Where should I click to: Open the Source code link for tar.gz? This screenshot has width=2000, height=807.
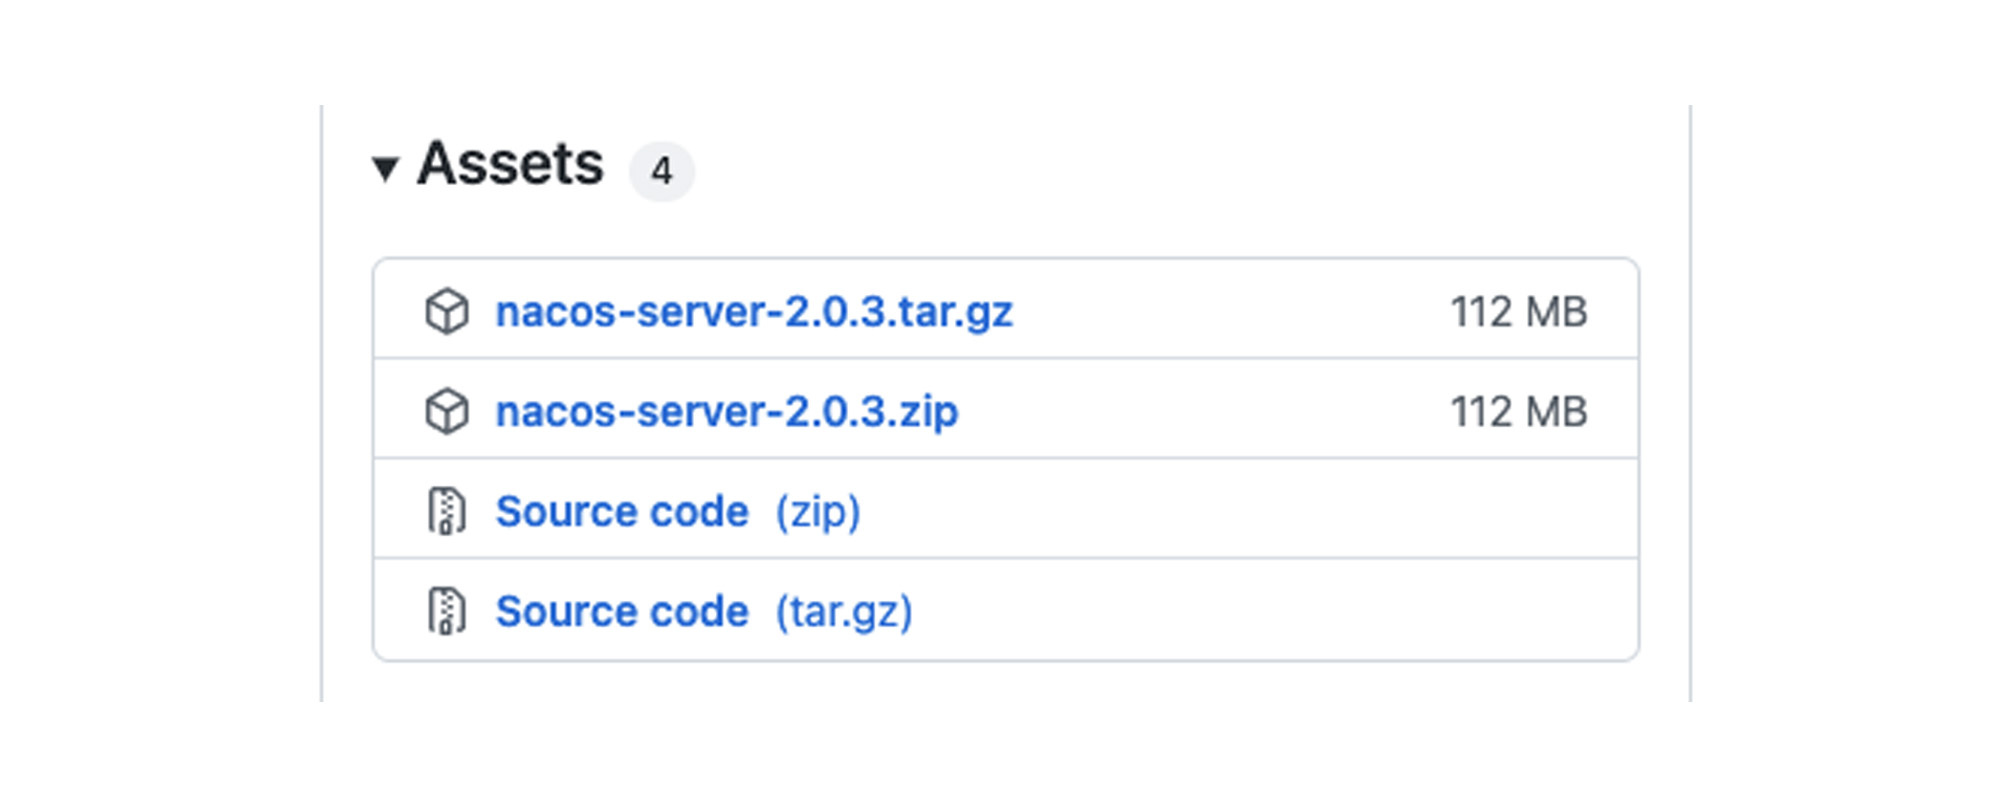(622, 611)
